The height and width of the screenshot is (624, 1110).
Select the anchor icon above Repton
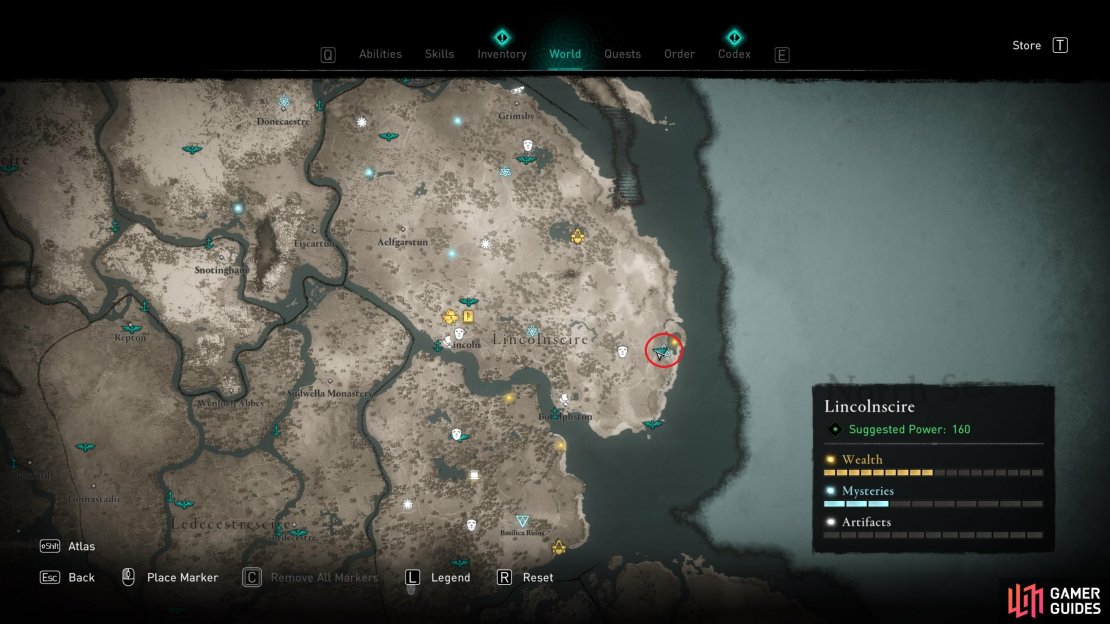pyautogui.click(x=144, y=306)
